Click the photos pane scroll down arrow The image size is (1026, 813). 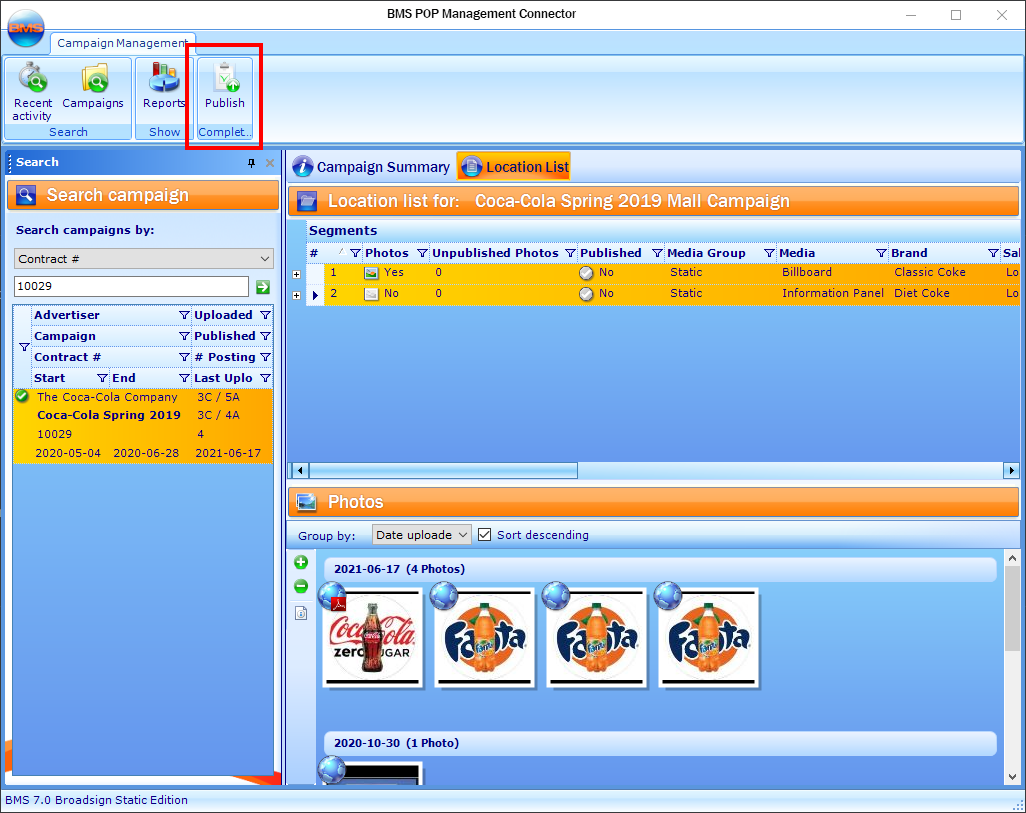tap(1012, 777)
